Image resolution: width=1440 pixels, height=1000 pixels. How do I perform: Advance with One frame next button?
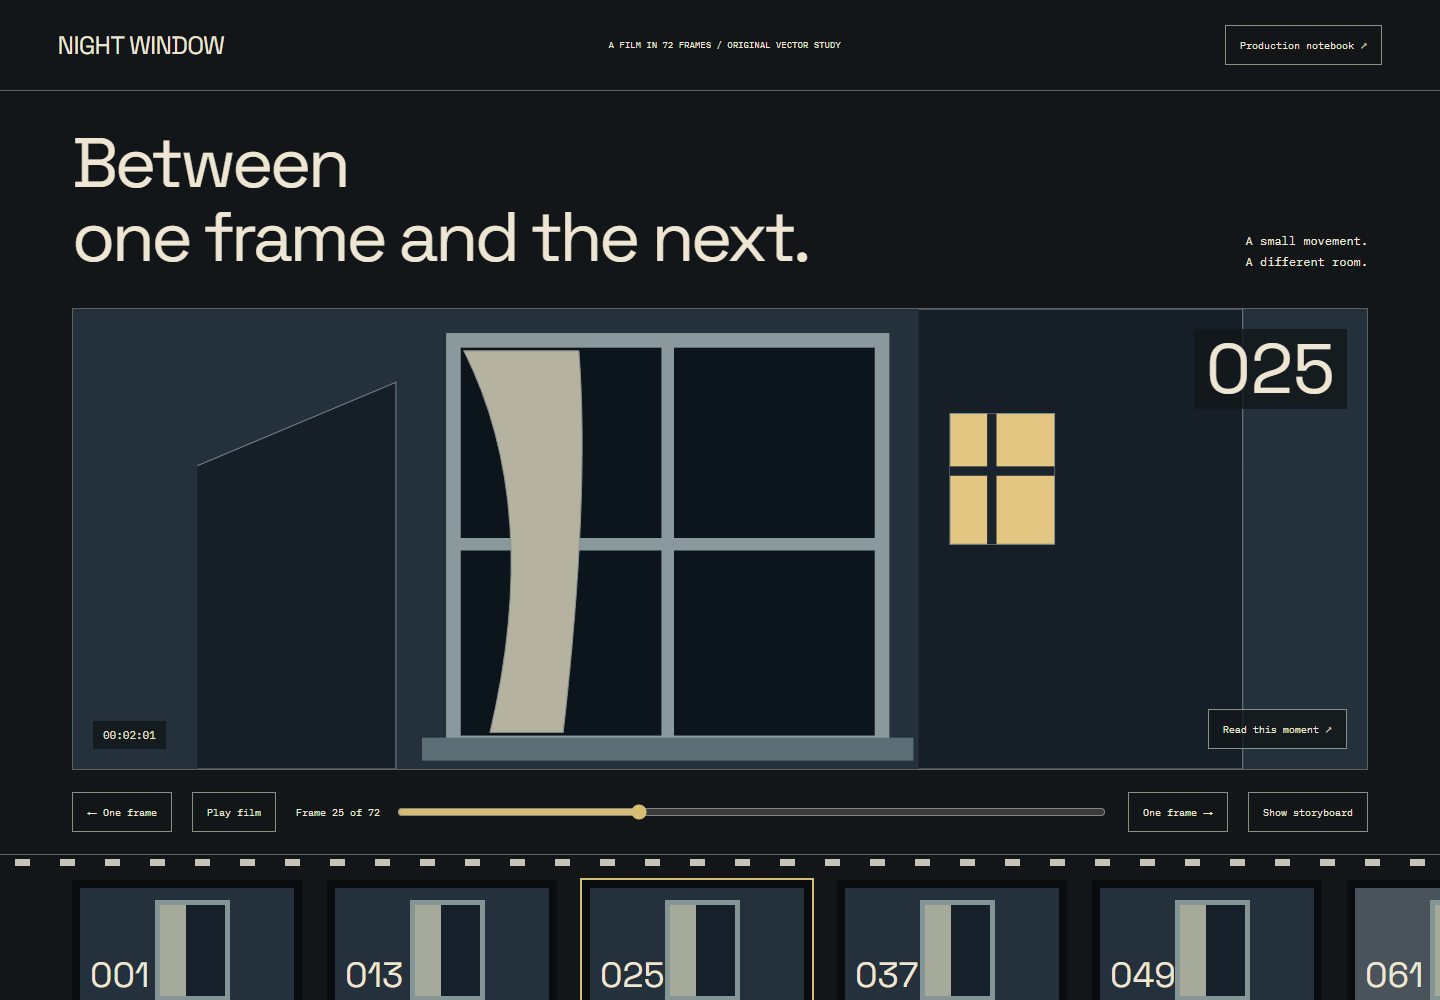(x=1178, y=812)
